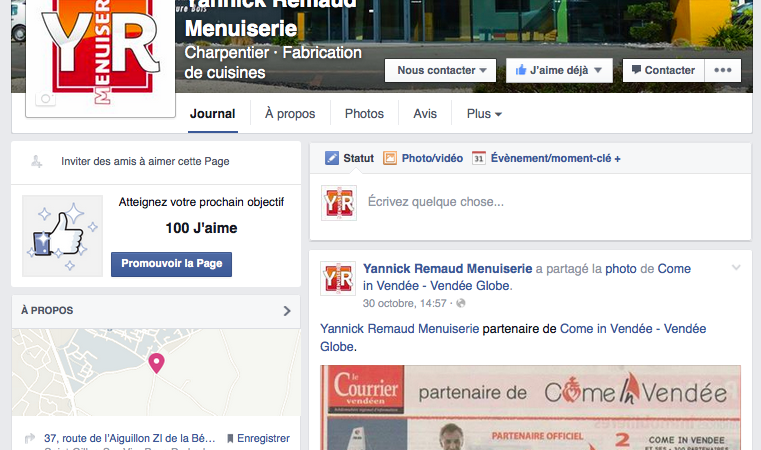The image size is (761, 450).
Task: Open the post options chevron
Action: tap(736, 267)
